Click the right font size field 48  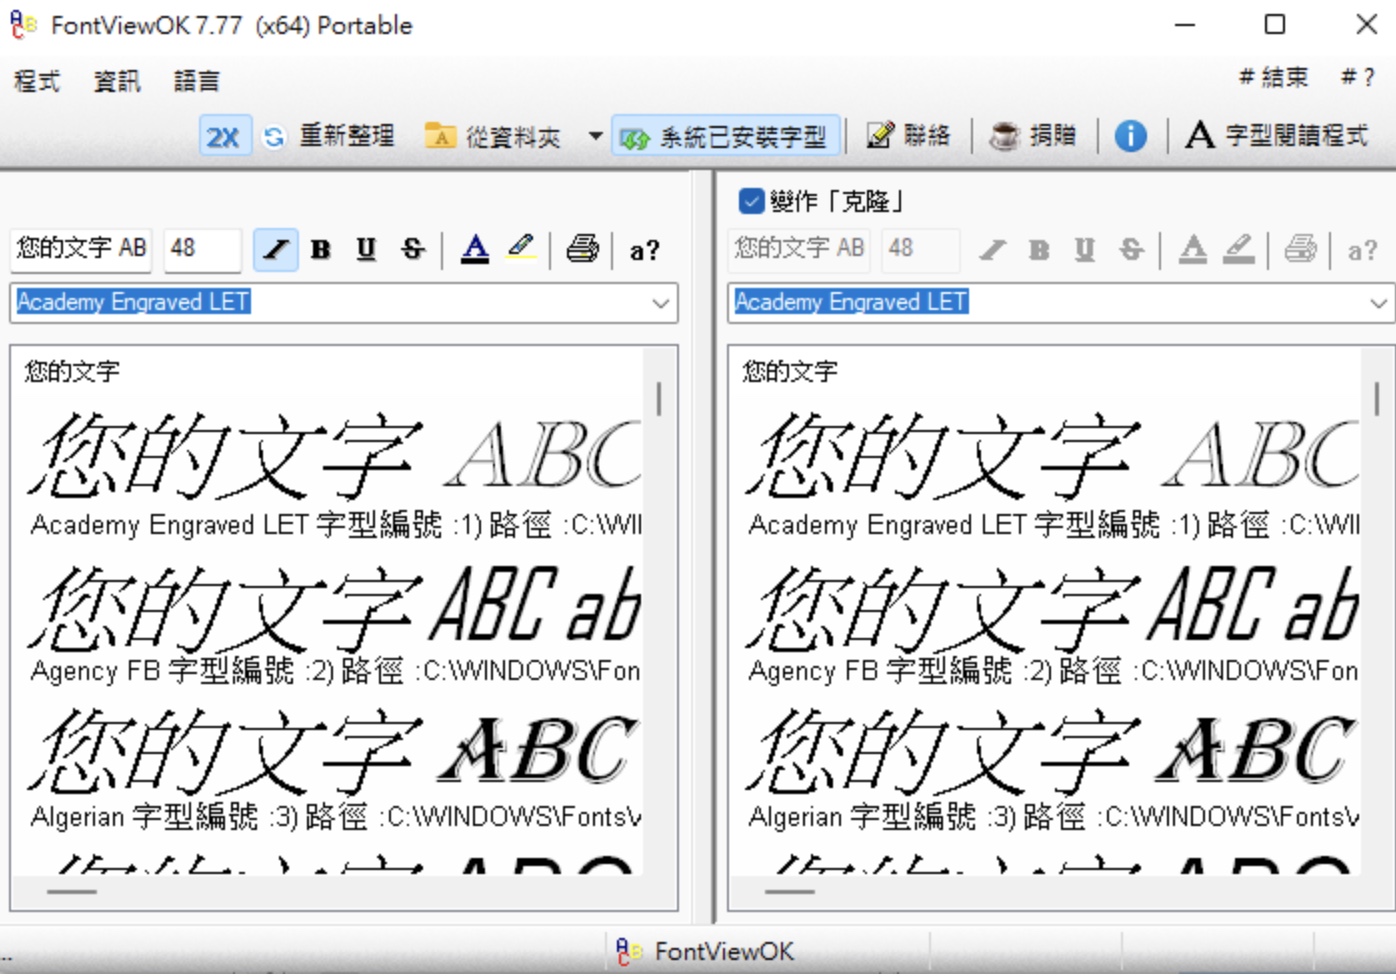[921, 248]
